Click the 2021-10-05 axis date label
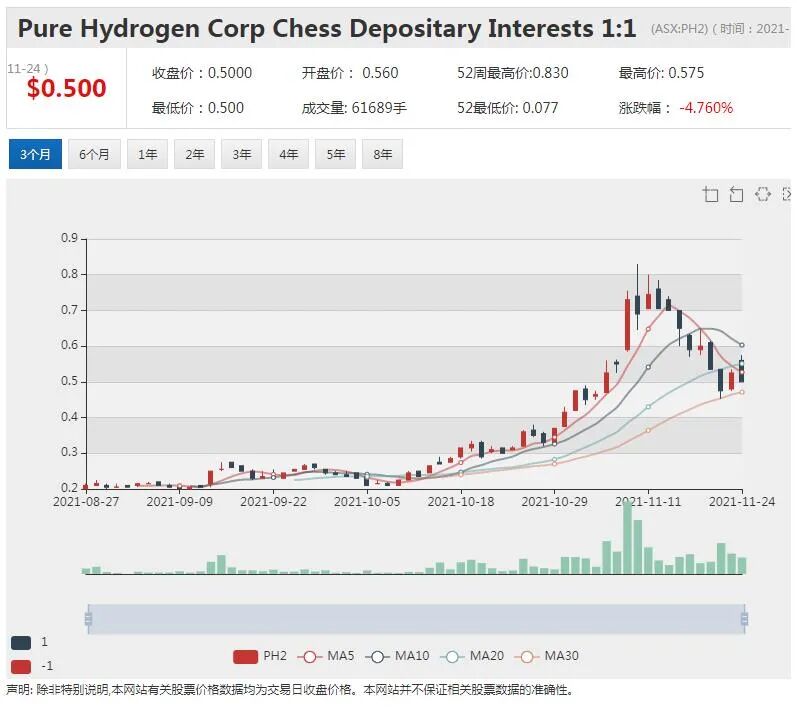The image size is (797, 717). tap(367, 502)
